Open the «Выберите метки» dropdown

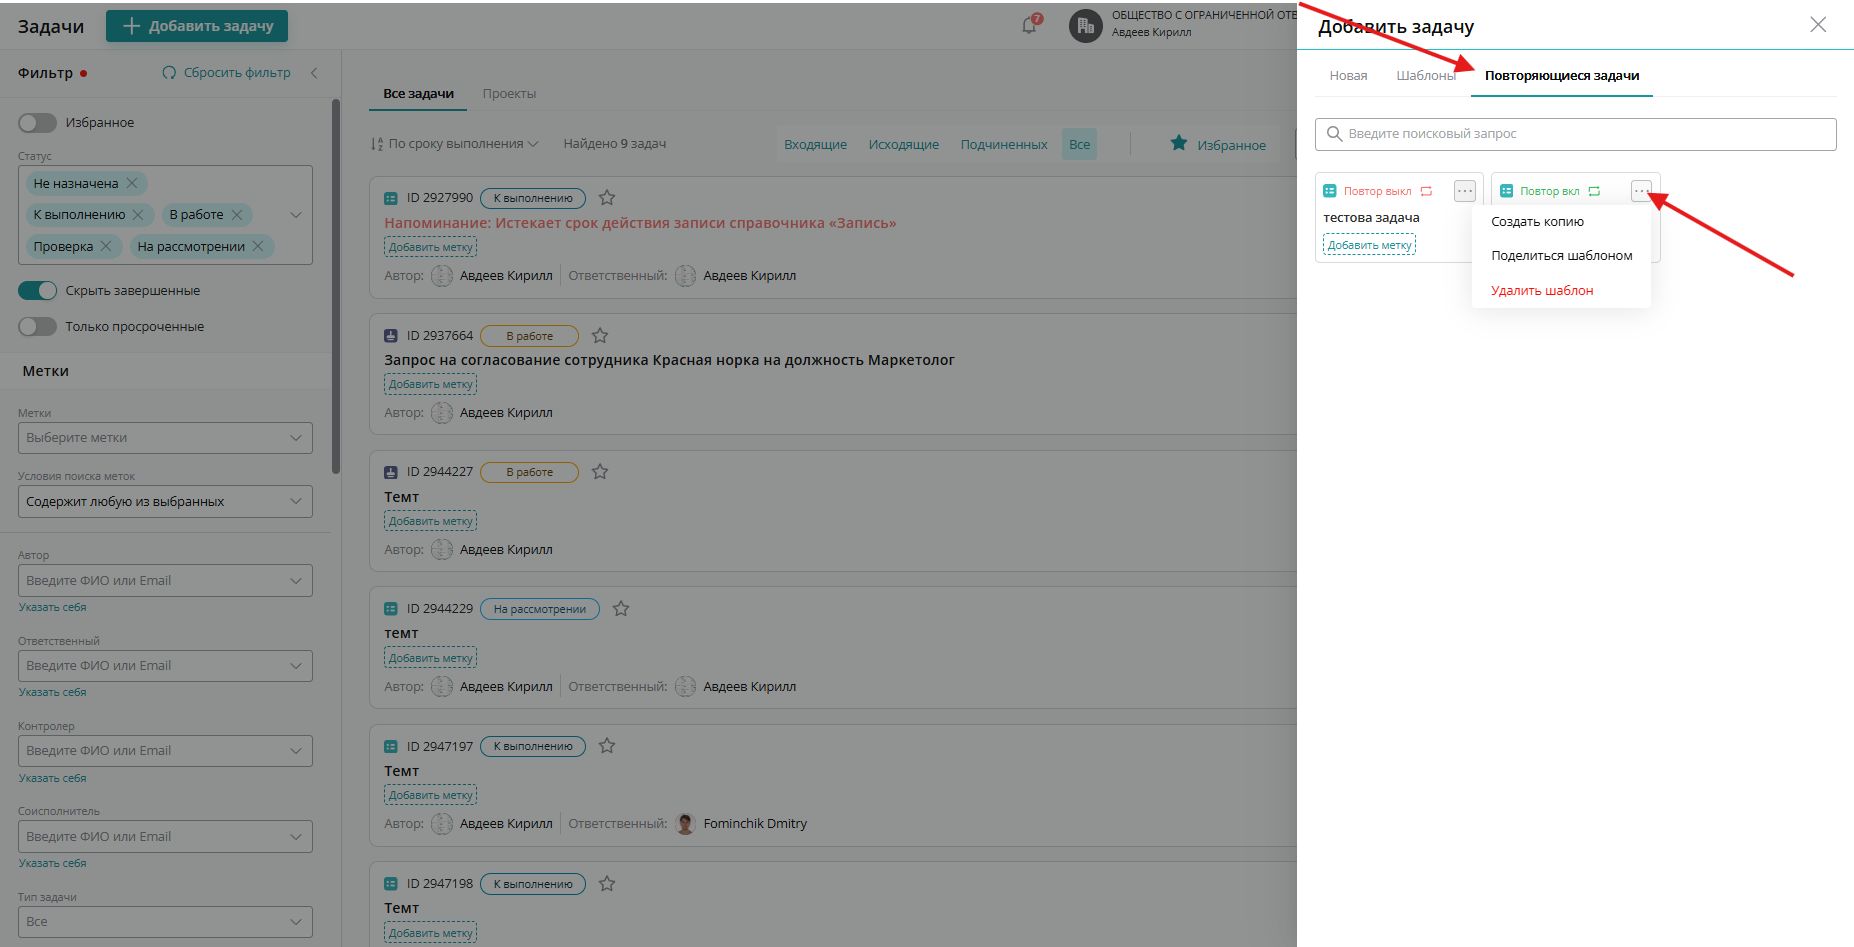(165, 438)
